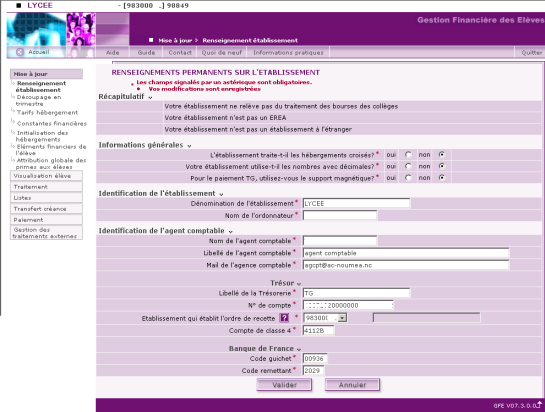This screenshot has height=412, width=545.
Task: Open Eléments financiers de l'élève
Action: point(51,150)
